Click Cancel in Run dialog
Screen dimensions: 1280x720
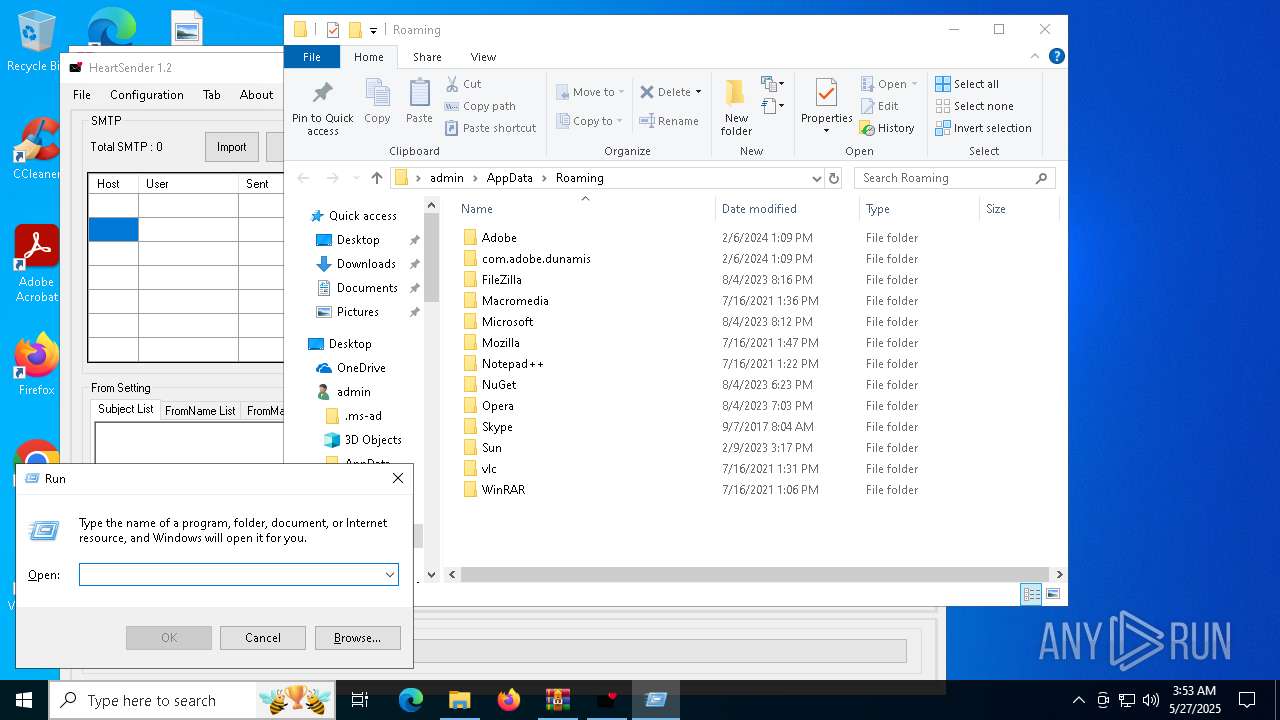pyautogui.click(x=263, y=638)
